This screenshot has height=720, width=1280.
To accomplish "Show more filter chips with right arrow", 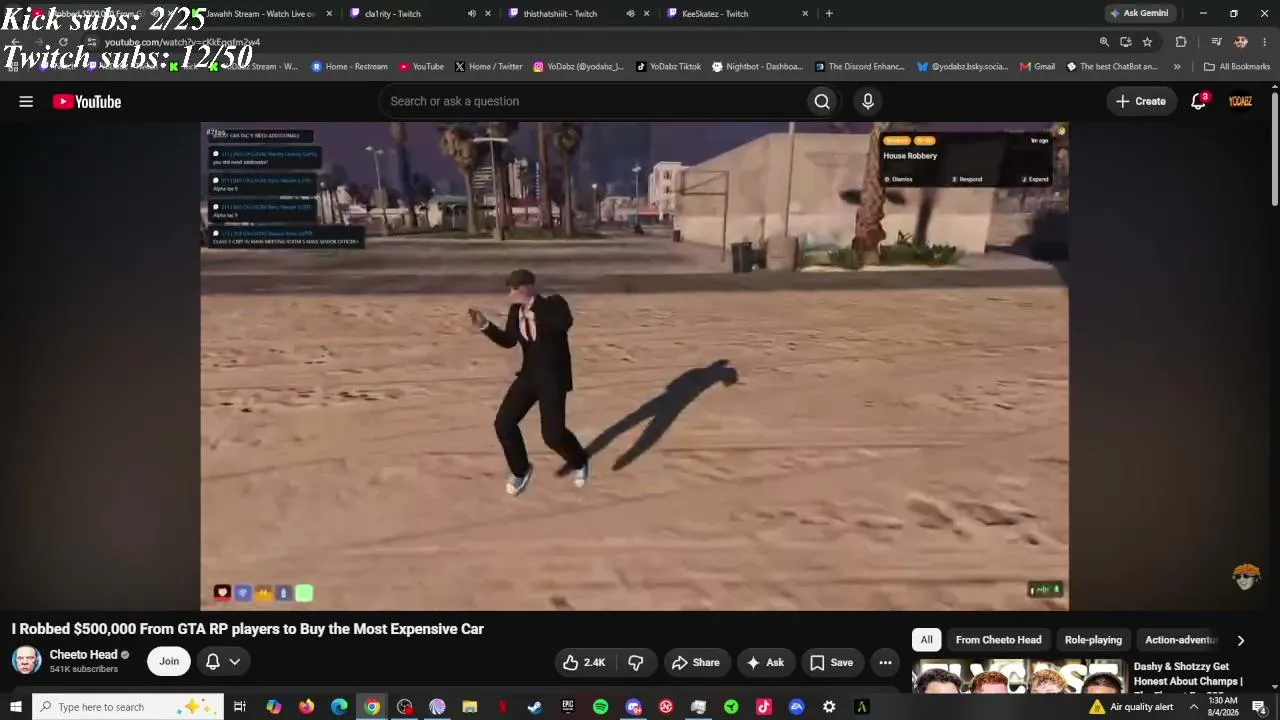I will coord(1241,640).
